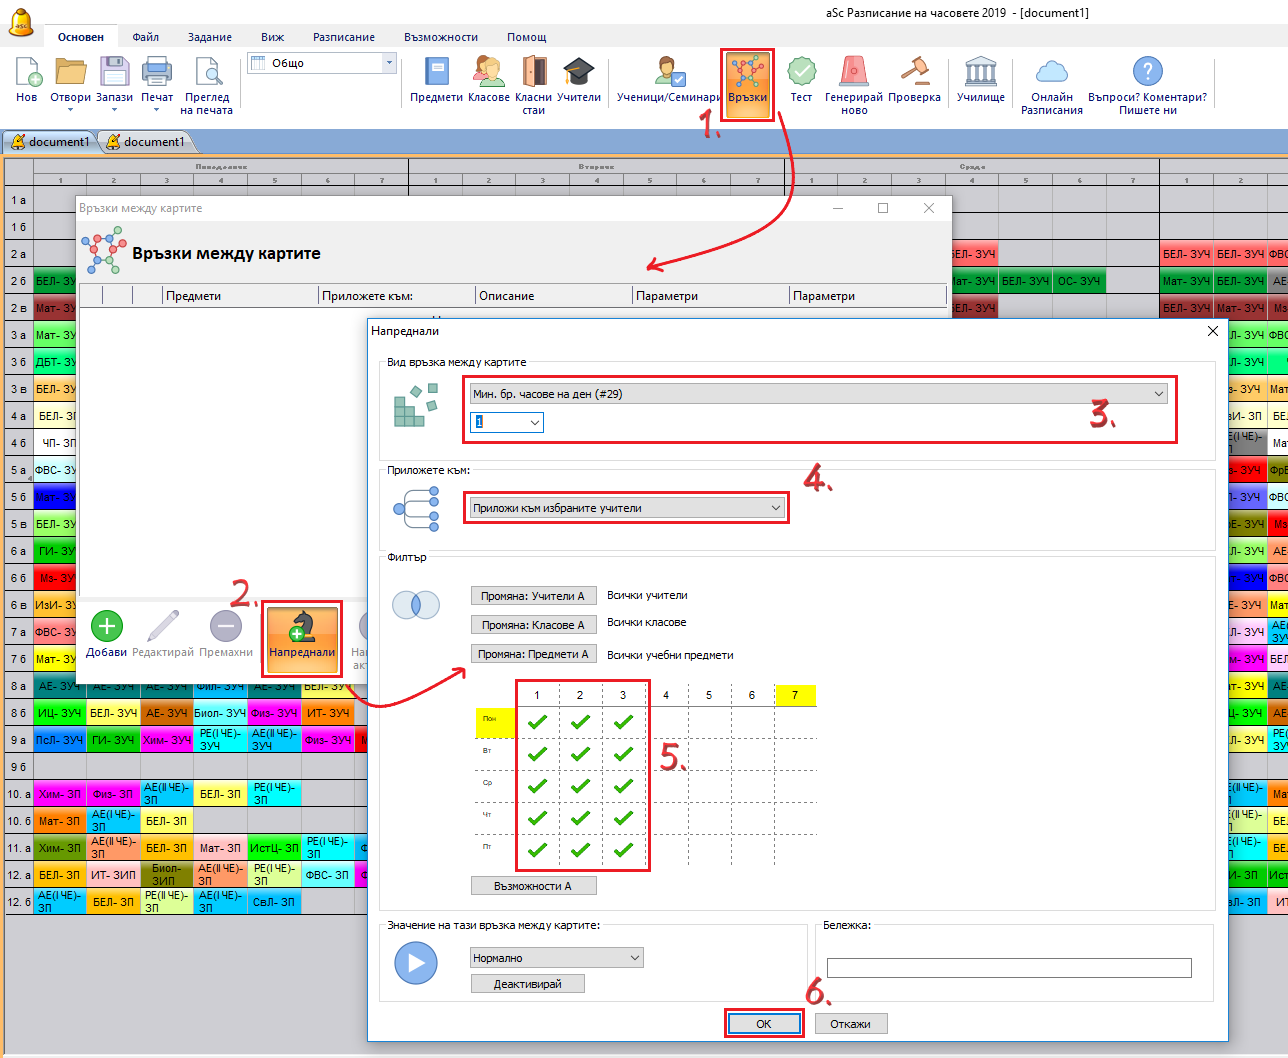Click the Бележка (Note) text field
This screenshot has height=1058, width=1288.
pyautogui.click(x=1008, y=968)
